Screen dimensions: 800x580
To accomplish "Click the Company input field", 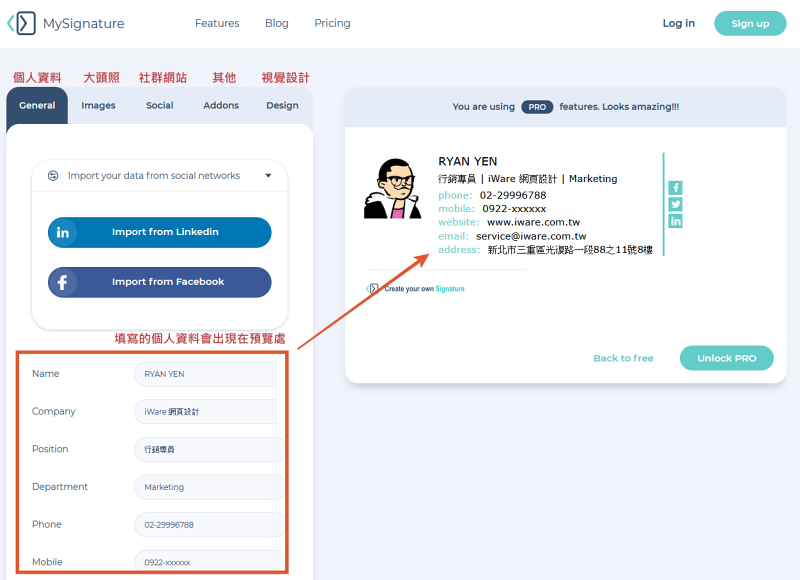I will pyautogui.click(x=206, y=412).
